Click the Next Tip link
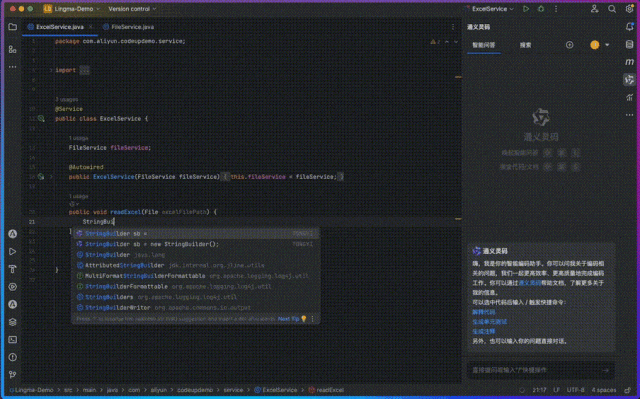 [288, 319]
